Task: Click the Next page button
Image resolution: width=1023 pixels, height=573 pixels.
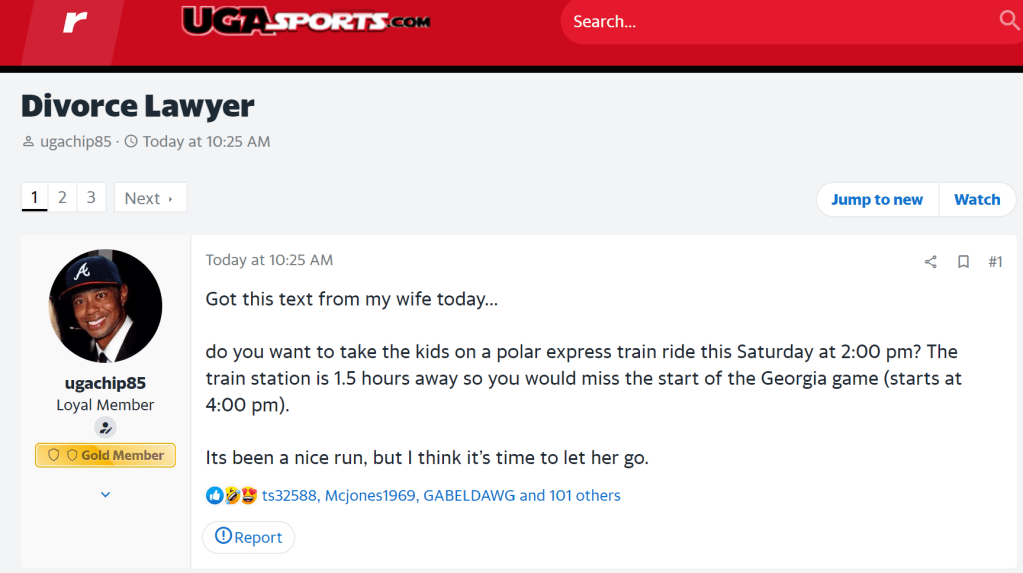Action: coord(149,198)
